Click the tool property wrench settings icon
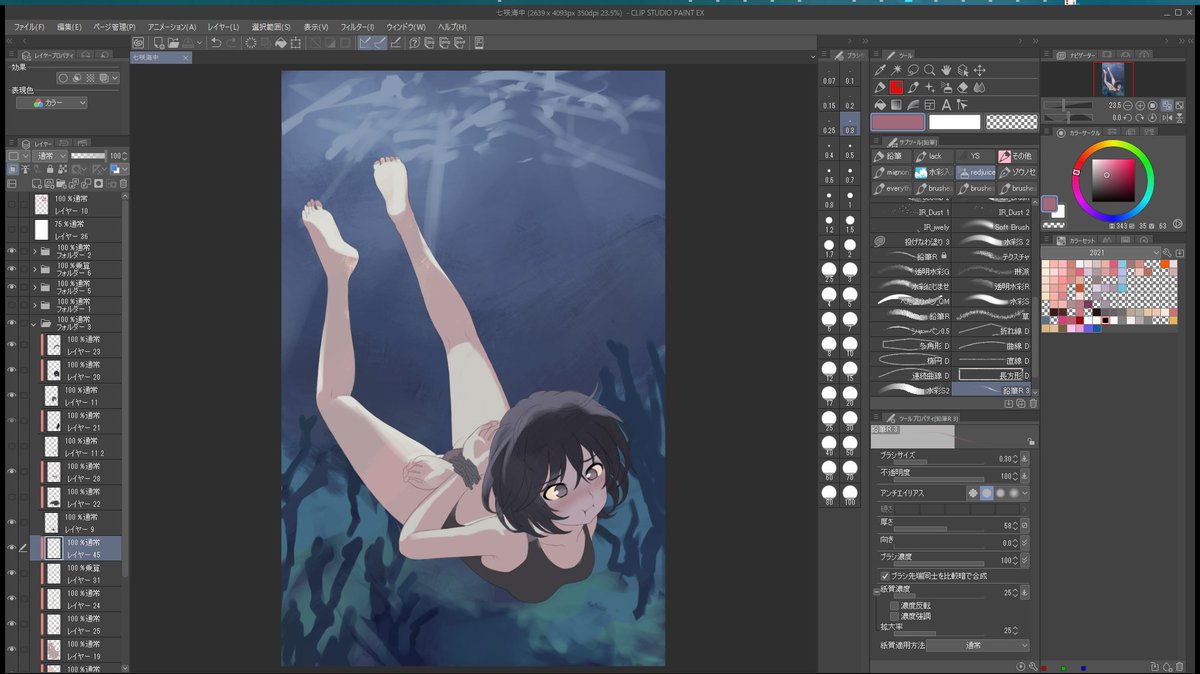1200x674 pixels. [x=1033, y=666]
